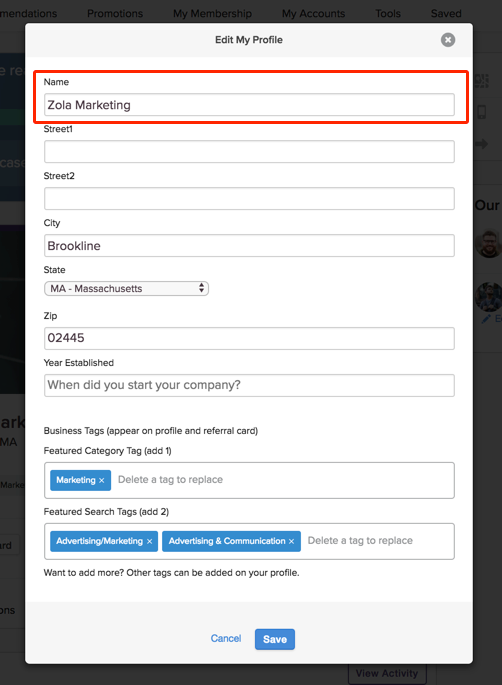Remove the Advertising/Marketing search tag
Image resolution: width=502 pixels, height=685 pixels.
point(149,541)
